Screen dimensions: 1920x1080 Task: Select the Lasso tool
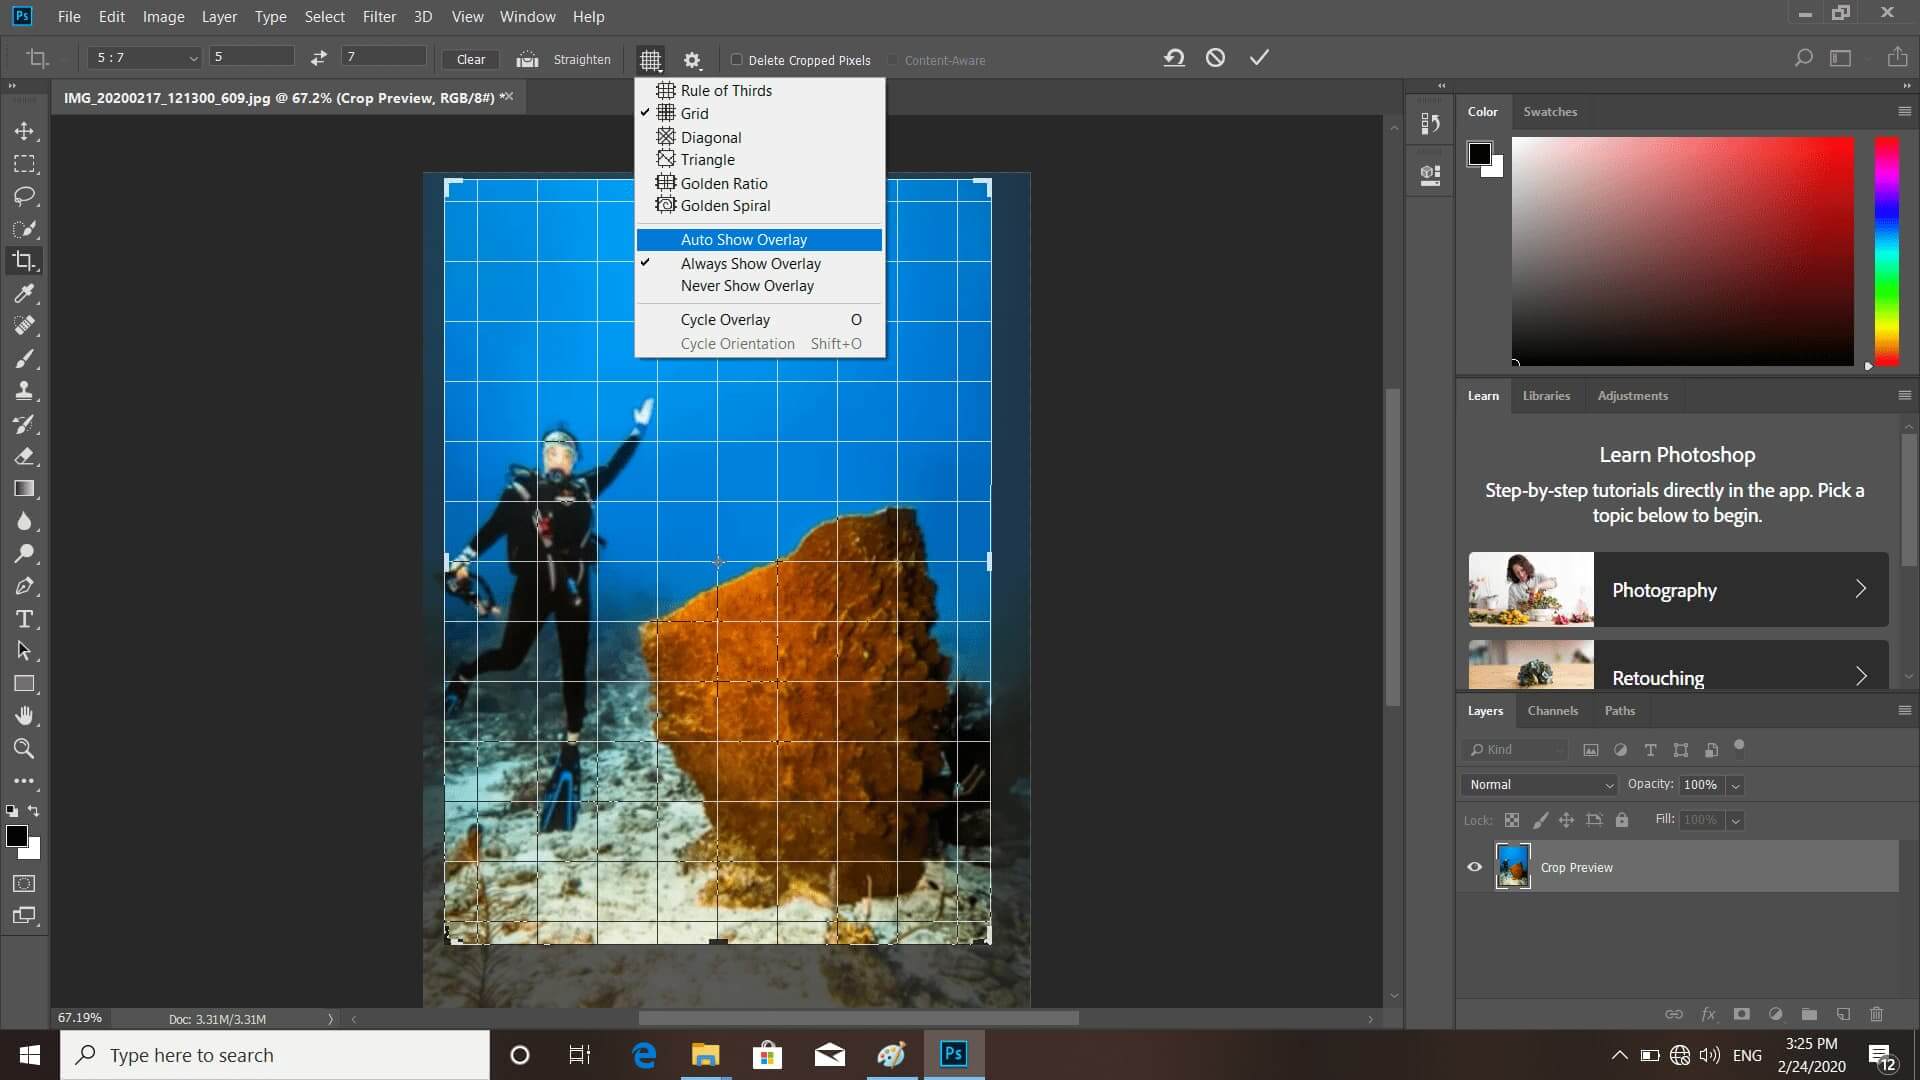click(24, 196)
